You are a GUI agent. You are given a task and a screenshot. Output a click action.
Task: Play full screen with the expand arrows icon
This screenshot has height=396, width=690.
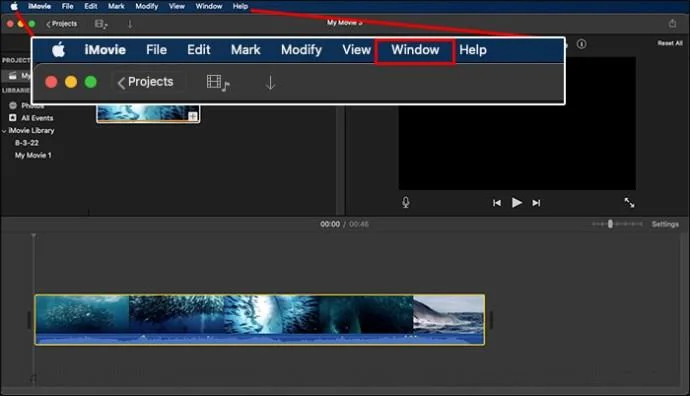tap(629, 202)
